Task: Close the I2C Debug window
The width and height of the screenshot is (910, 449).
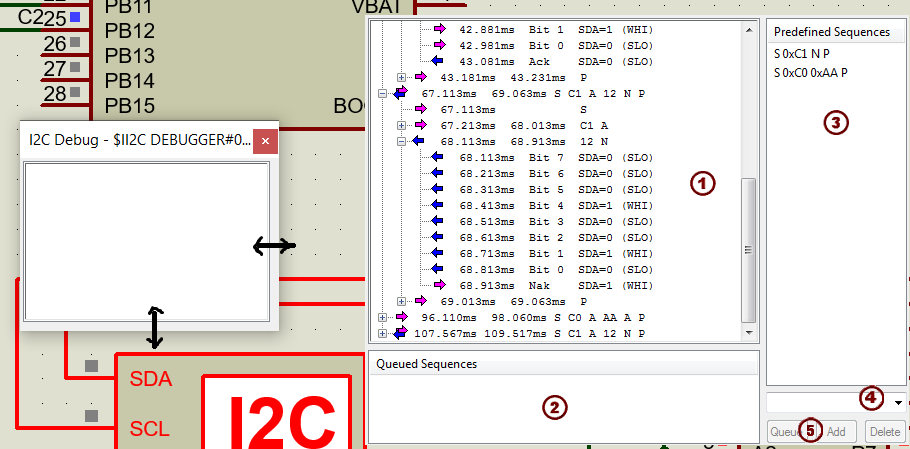Action: (265, 141)
